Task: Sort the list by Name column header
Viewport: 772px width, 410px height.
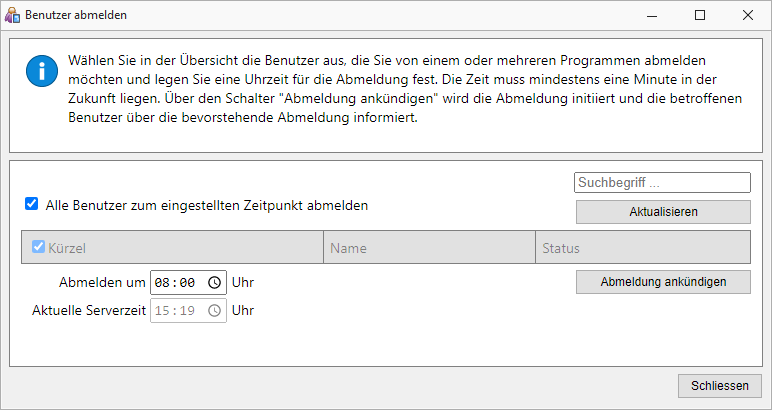Action: [x=429, y=247]
